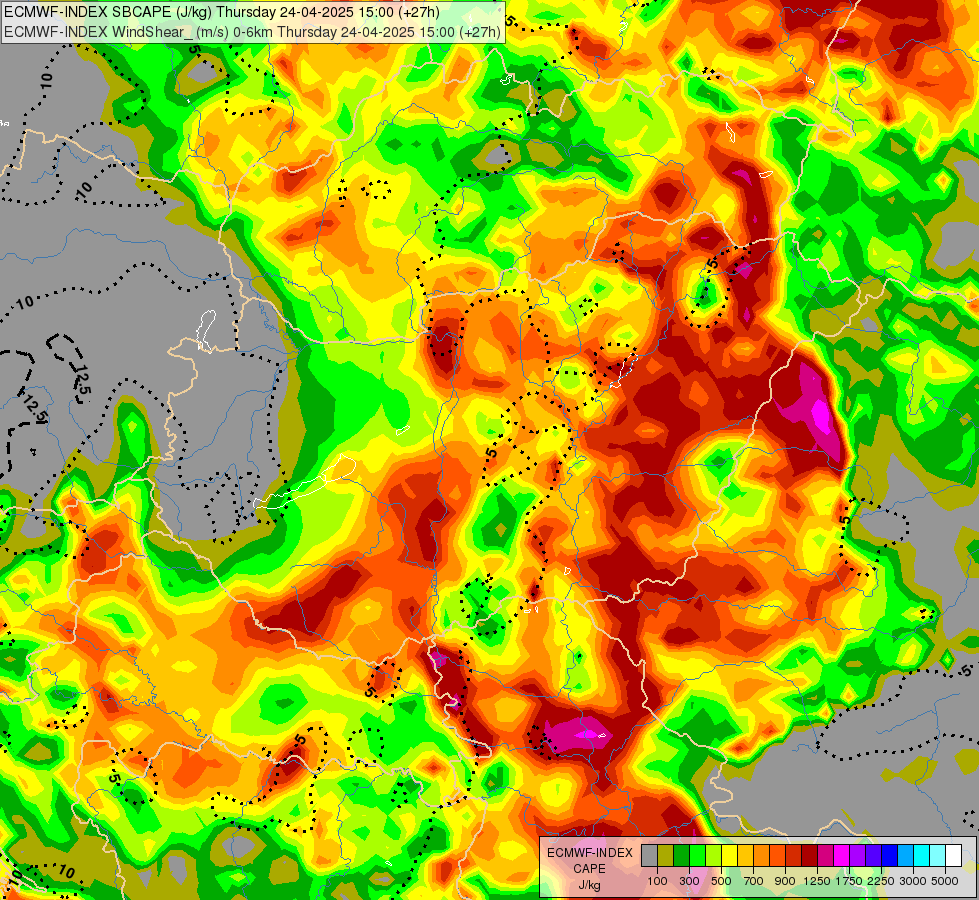Select the dark green legend swatch
Image resolution: width=979 pixels, height=900 pixels.
pos(682,856)
